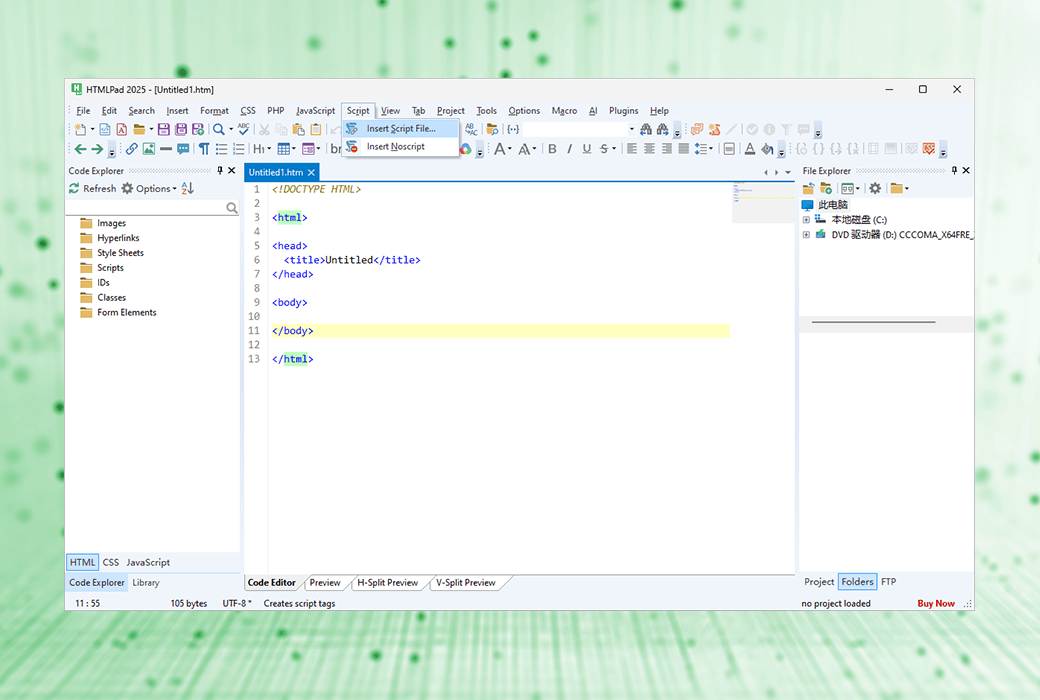Switch to the FTP tab

[x=889, y=582]
